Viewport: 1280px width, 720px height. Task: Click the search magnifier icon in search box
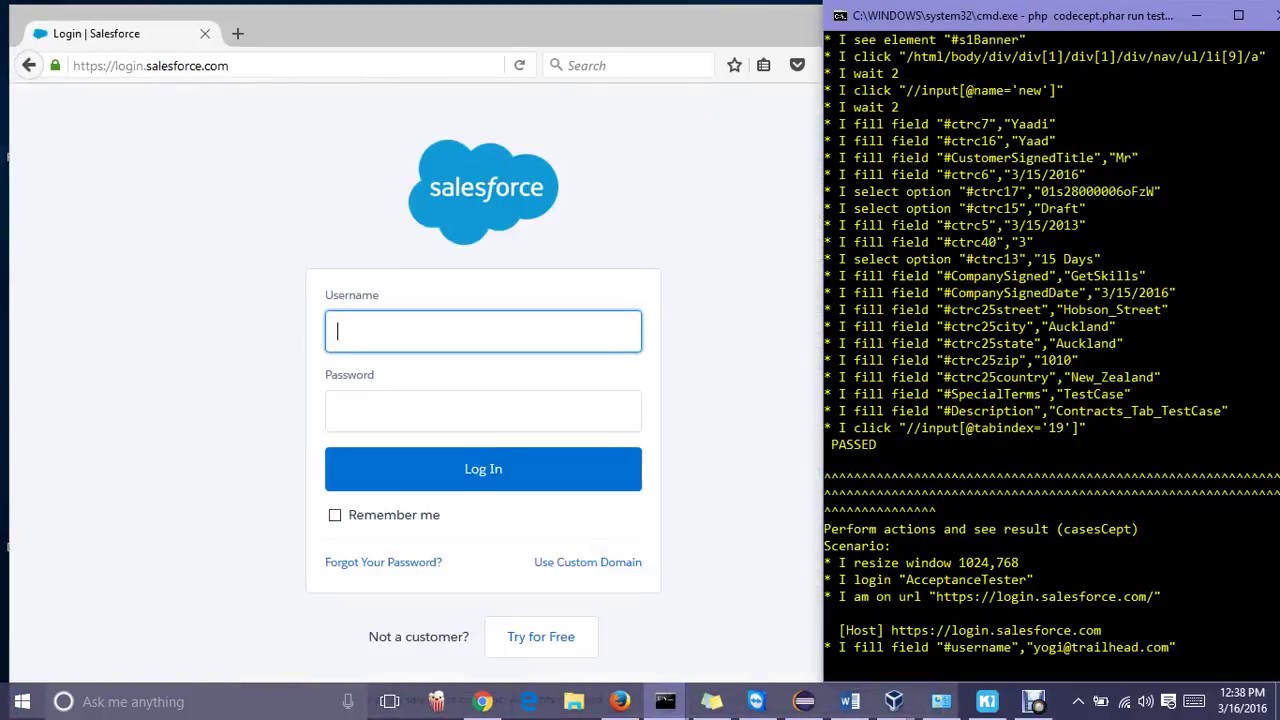click(x=556, y=65)
